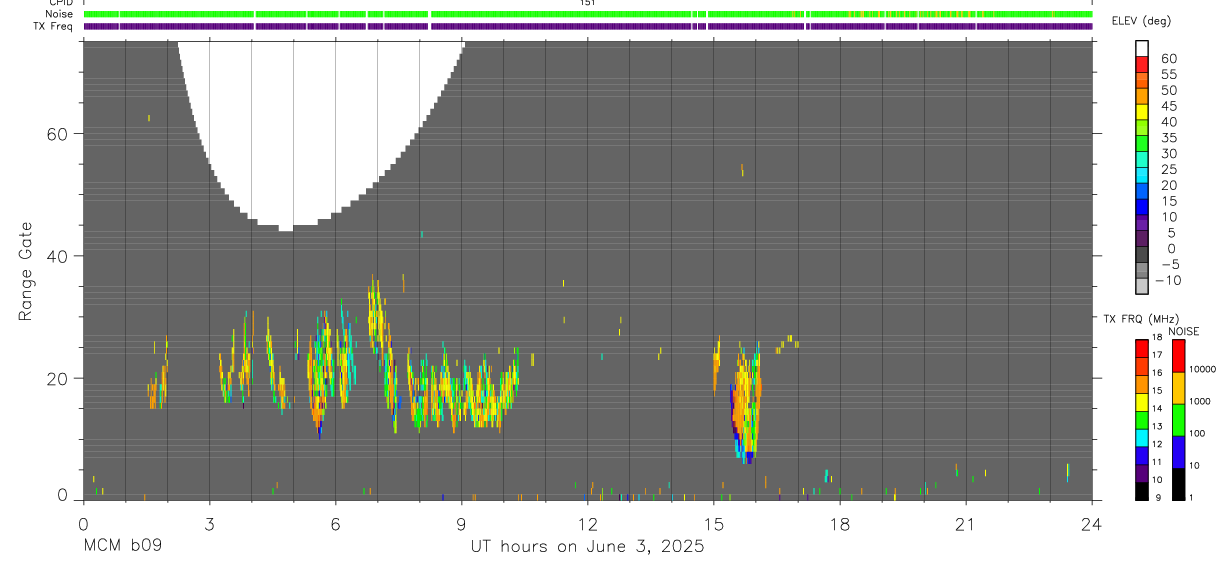1228x567 pixels.
Task: Click the red top segment of ELEV colorbar
Action: coord(1142,65)
